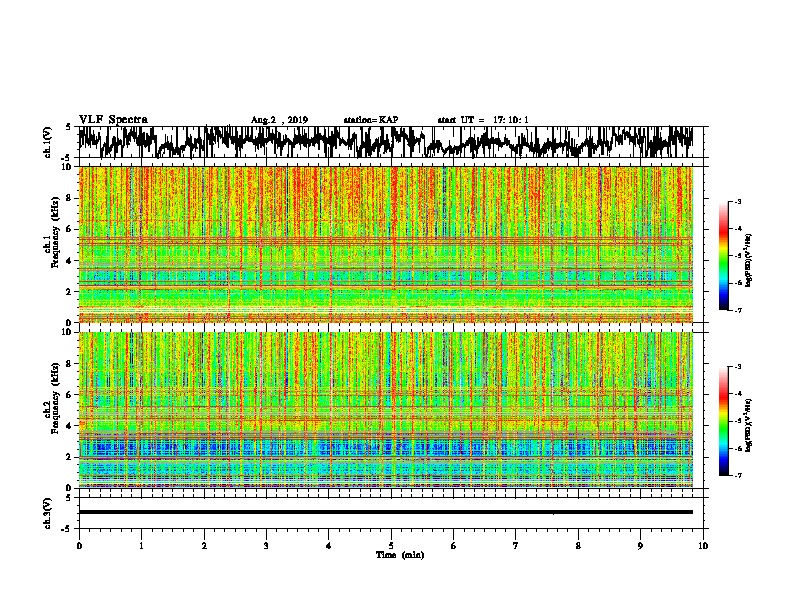Click the "Time (min)" axis label
This screenshot has height=612, width=792.
click(x=400, y=555)
